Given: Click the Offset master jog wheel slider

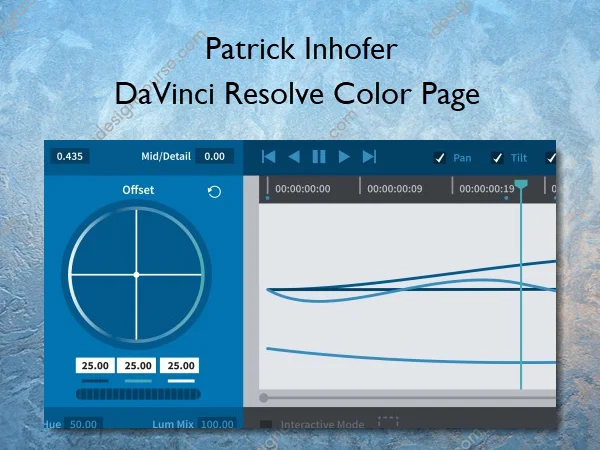Looking at the screenshot, I should tap(137, 395).
